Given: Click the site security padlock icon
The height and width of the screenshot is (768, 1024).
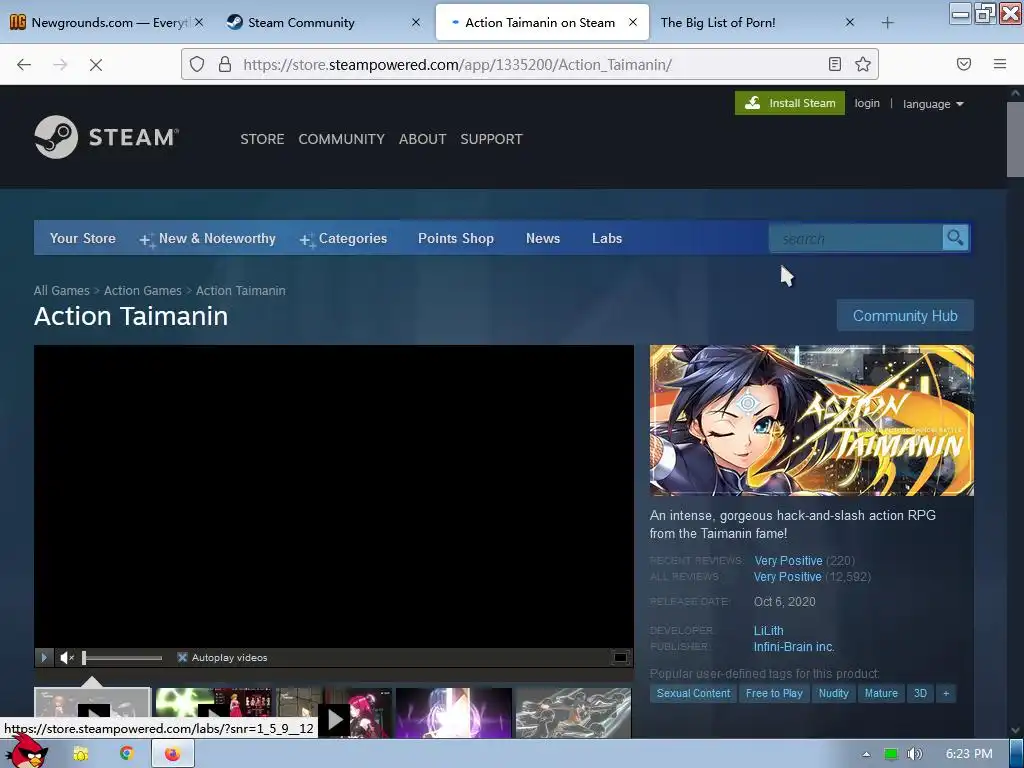Looking at the screenshot, I should click(x=225, y=64).
